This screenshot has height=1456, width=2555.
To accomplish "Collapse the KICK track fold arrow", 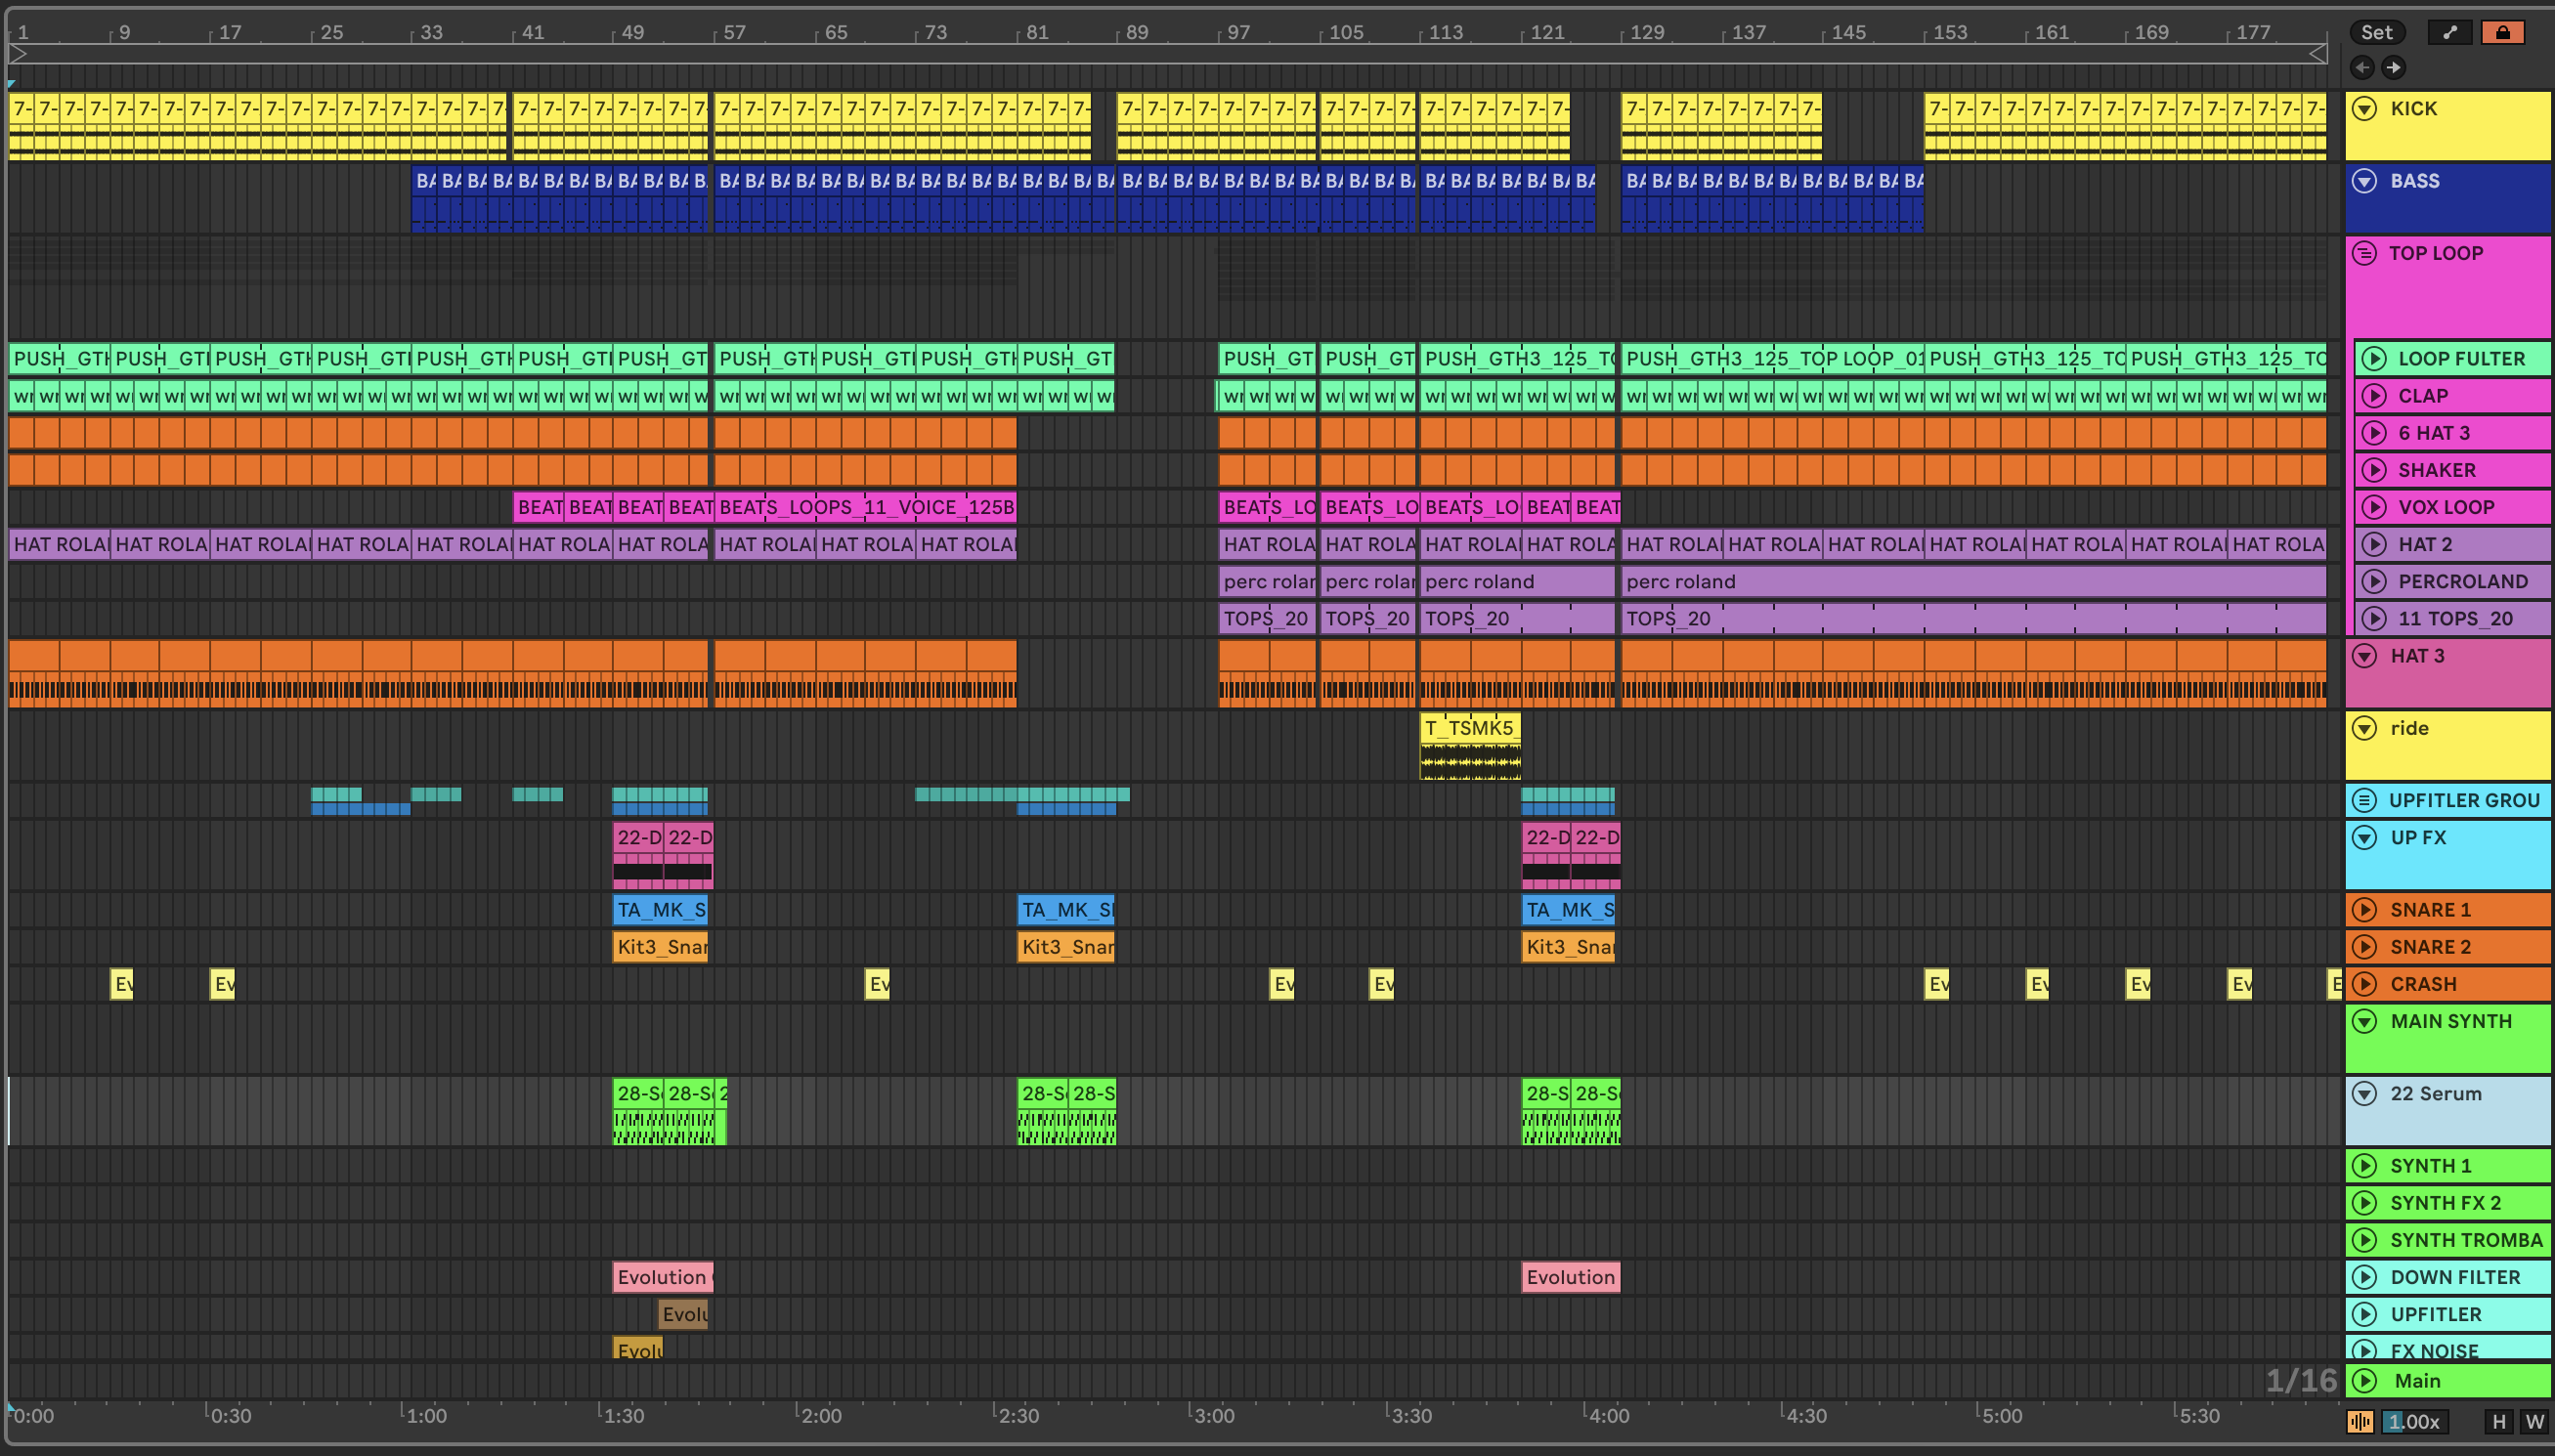I will [2364, 109].
